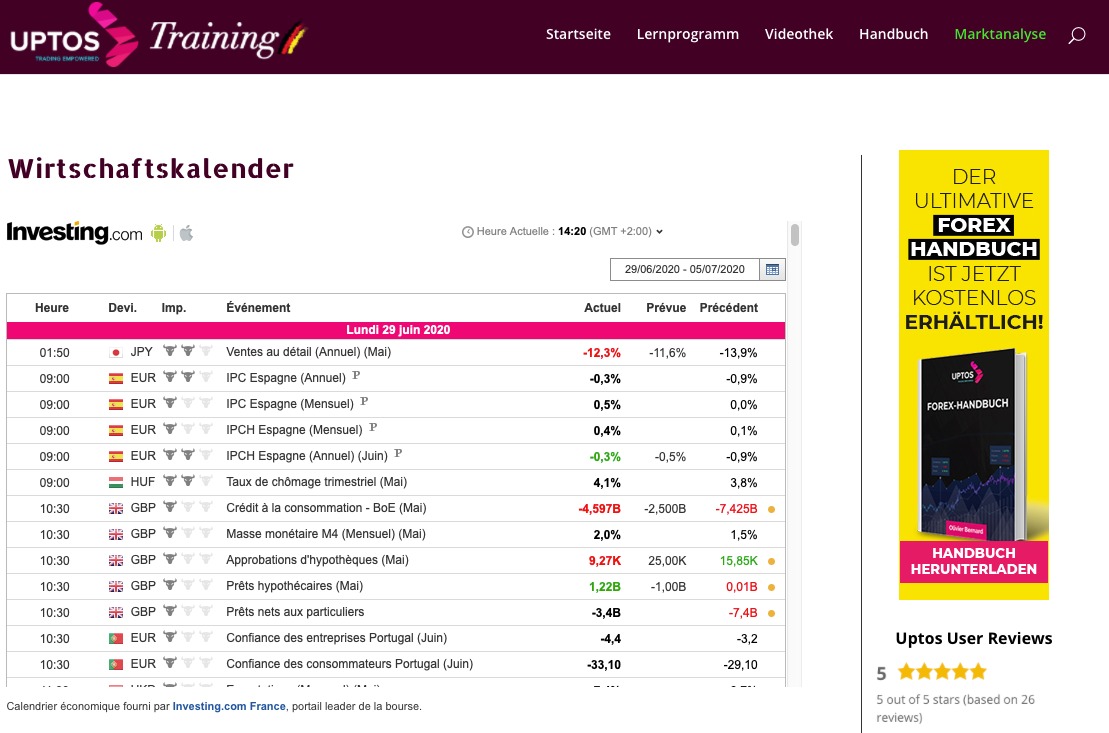Go to Startseite in the navigation
Screen dimensions: 1109x733
tap(578, 34)
